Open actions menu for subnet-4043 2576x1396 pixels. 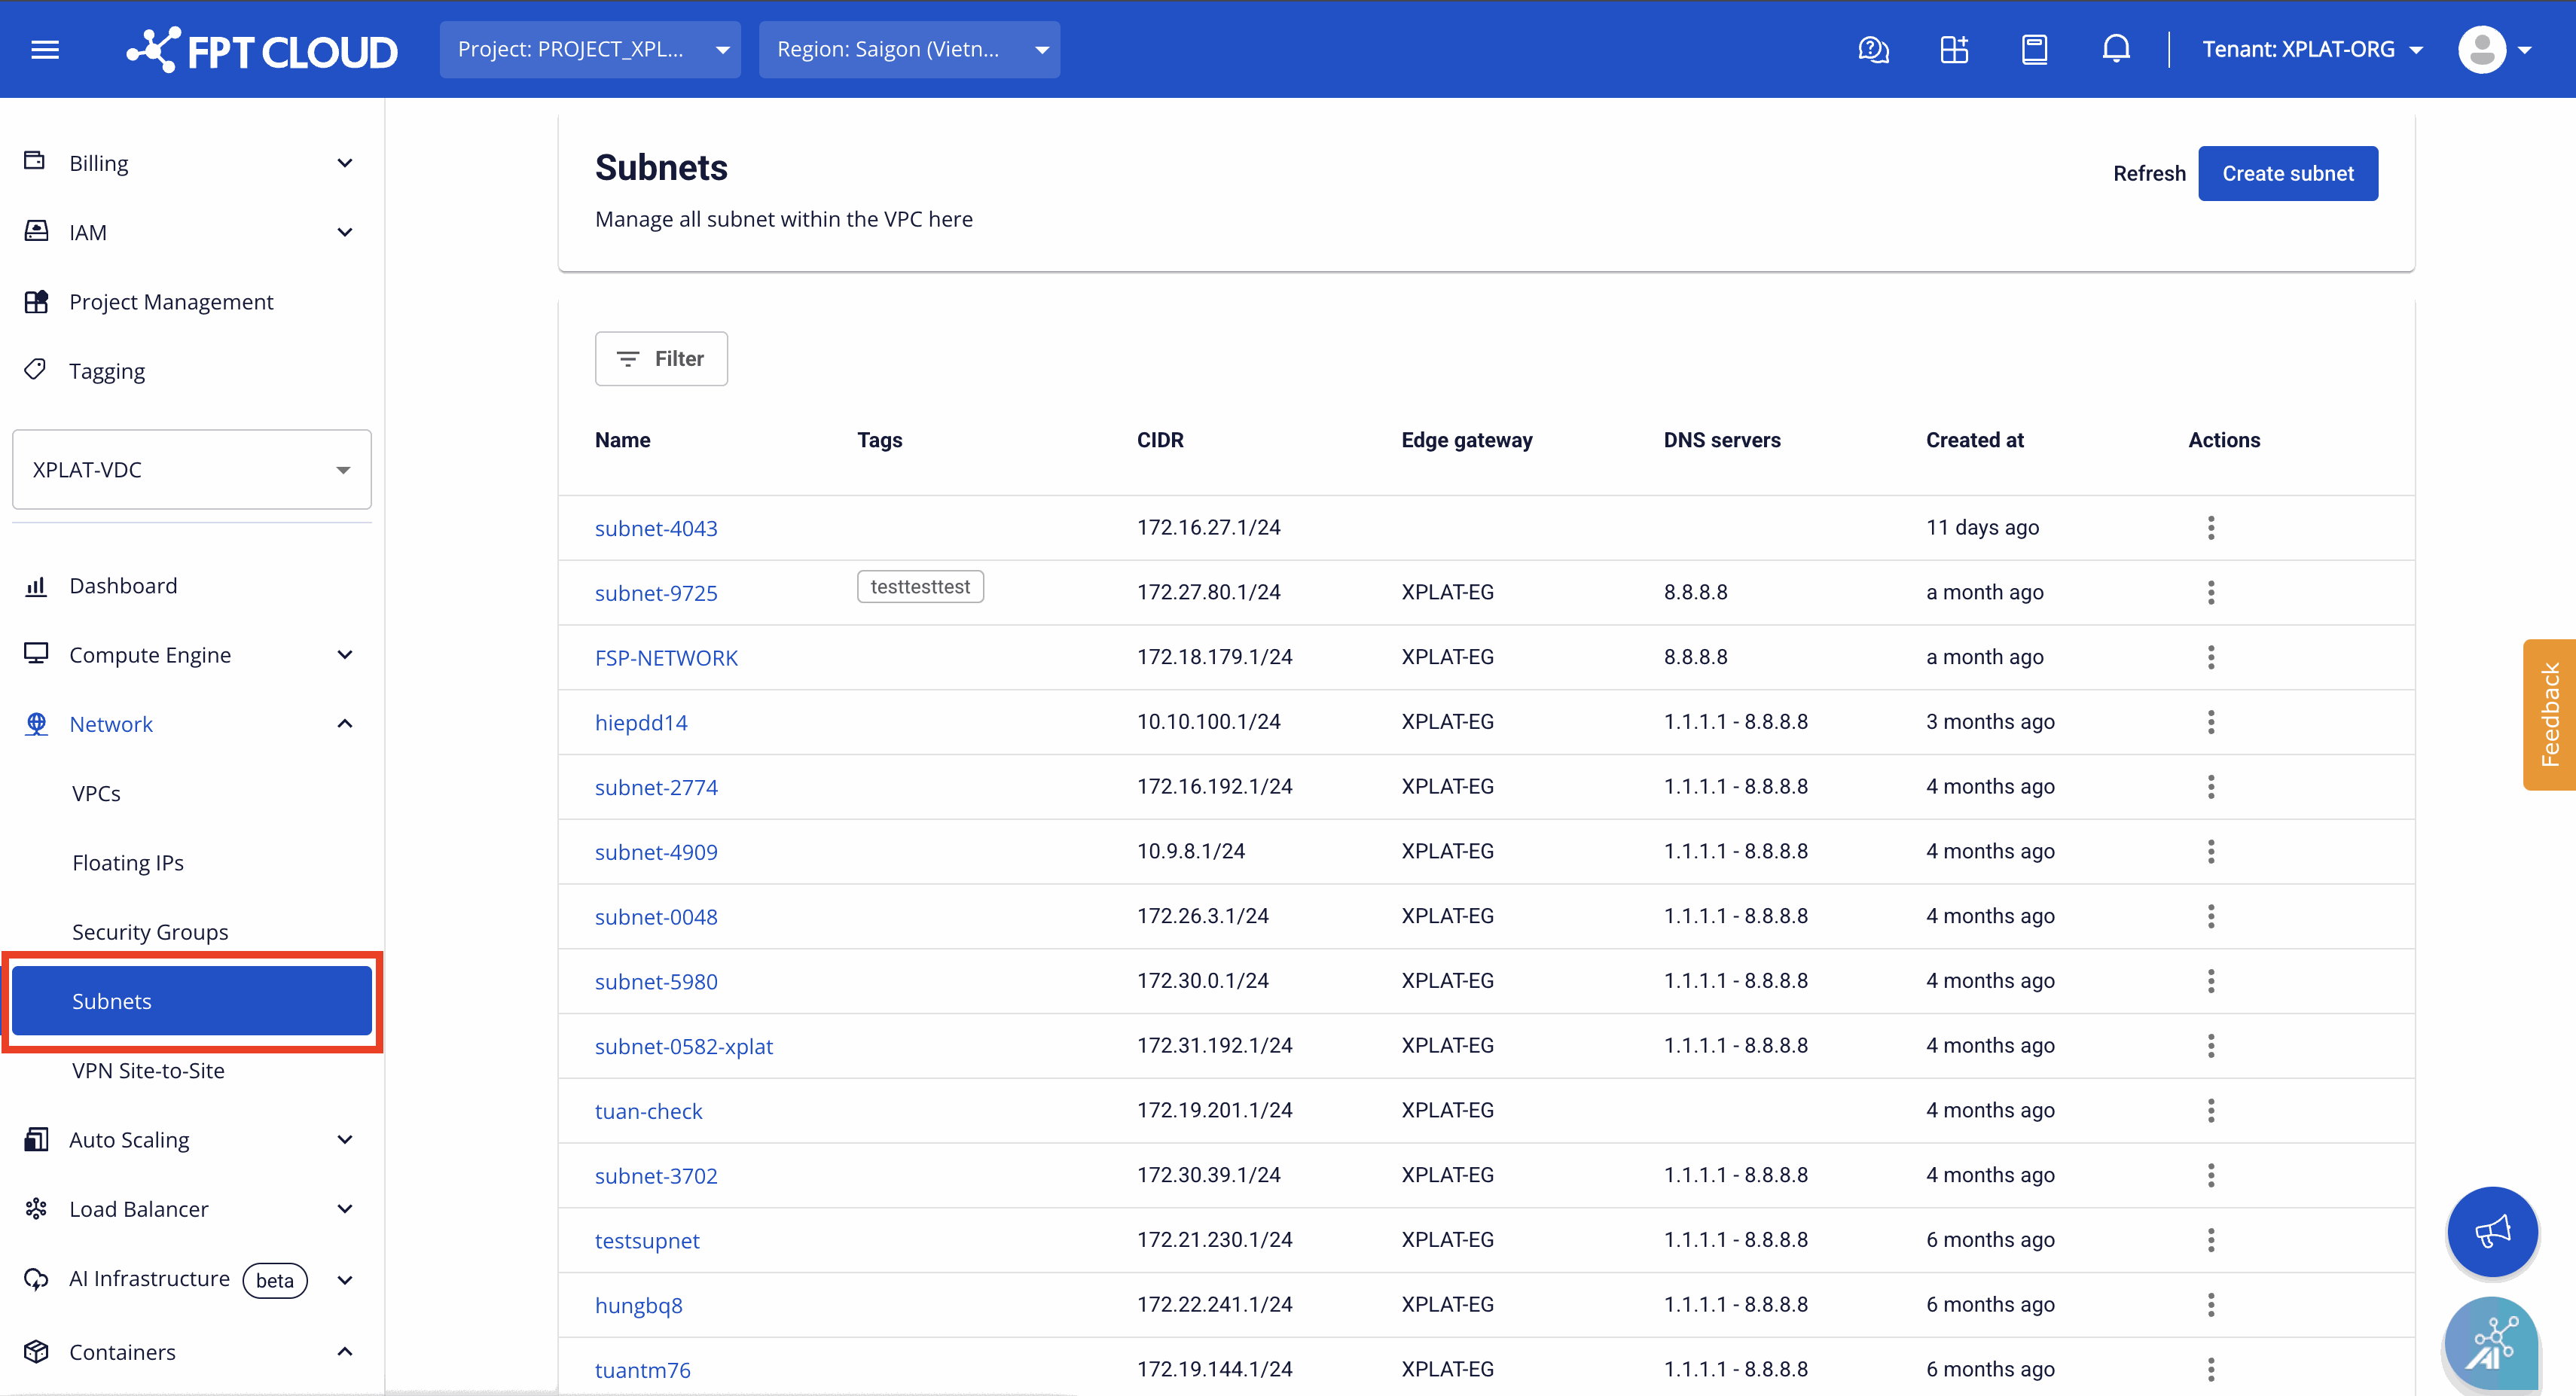[2211, 527]
